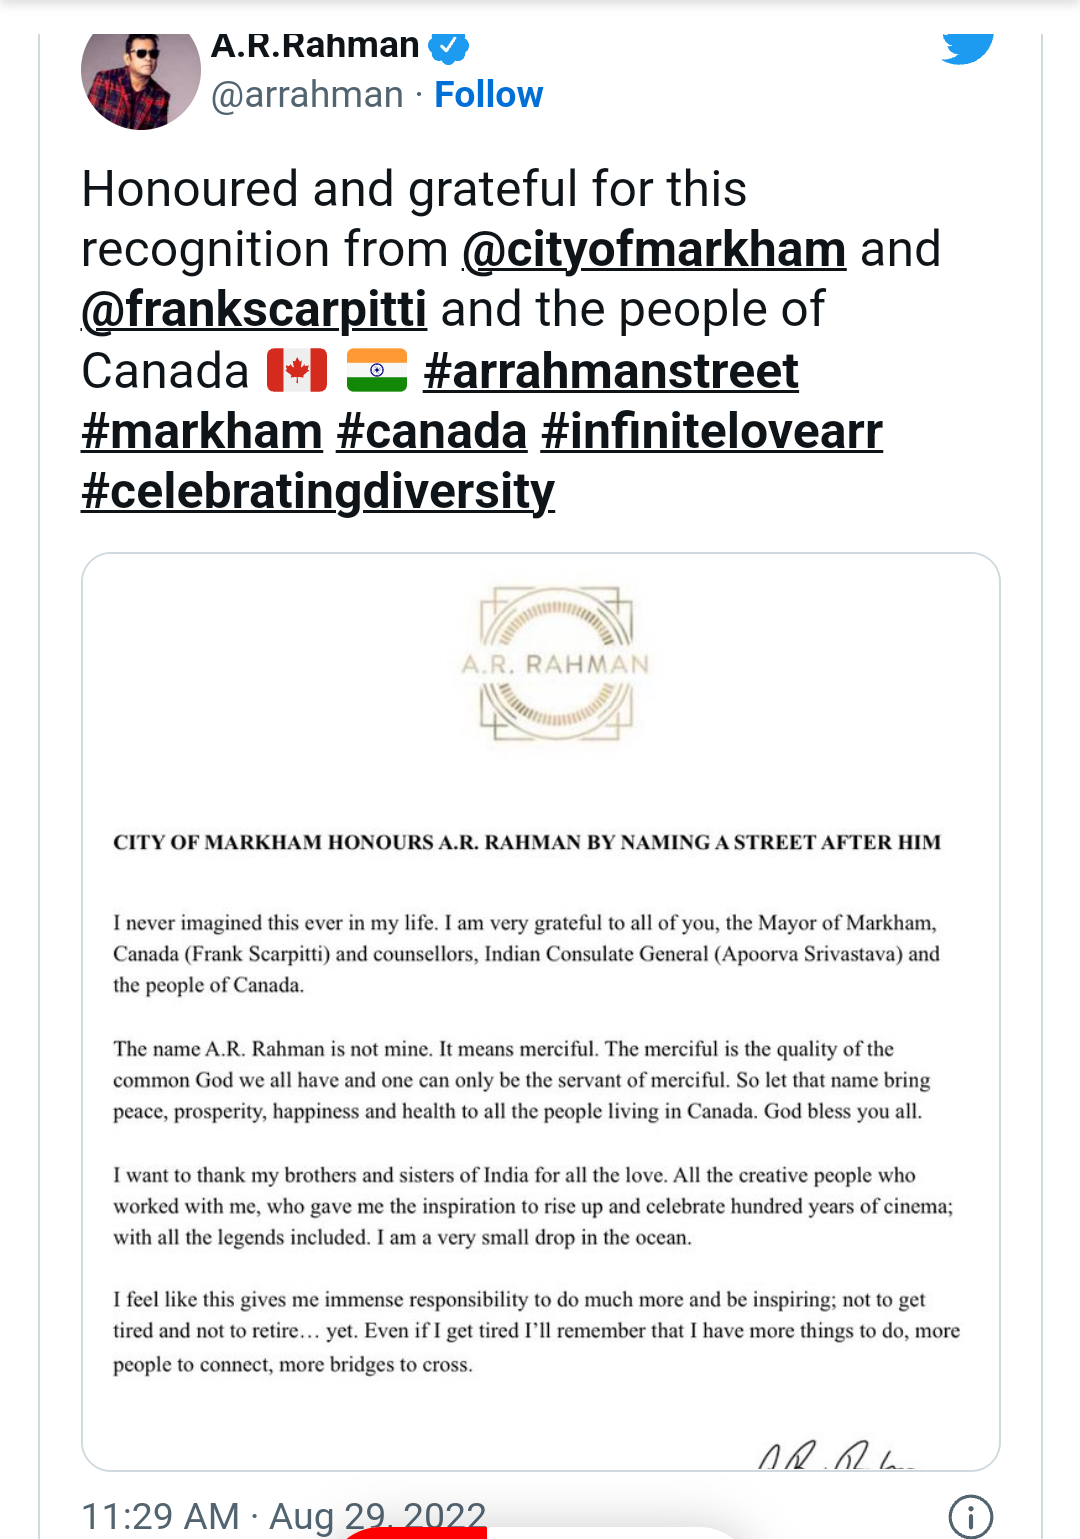Open the #canada hashtag
Viewport: 1080px width, 1539px height.
(432, 432)
